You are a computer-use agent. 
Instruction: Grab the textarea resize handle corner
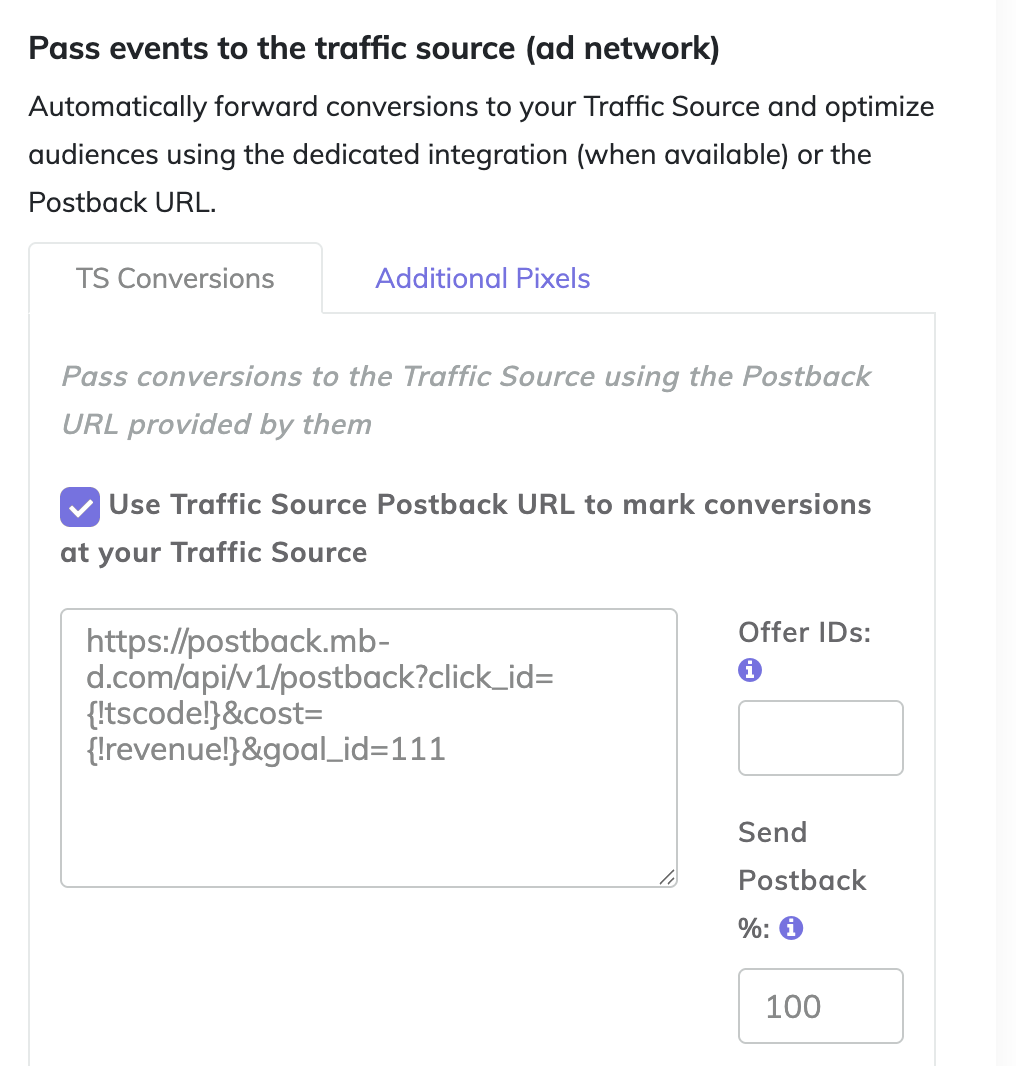(667, 876)
